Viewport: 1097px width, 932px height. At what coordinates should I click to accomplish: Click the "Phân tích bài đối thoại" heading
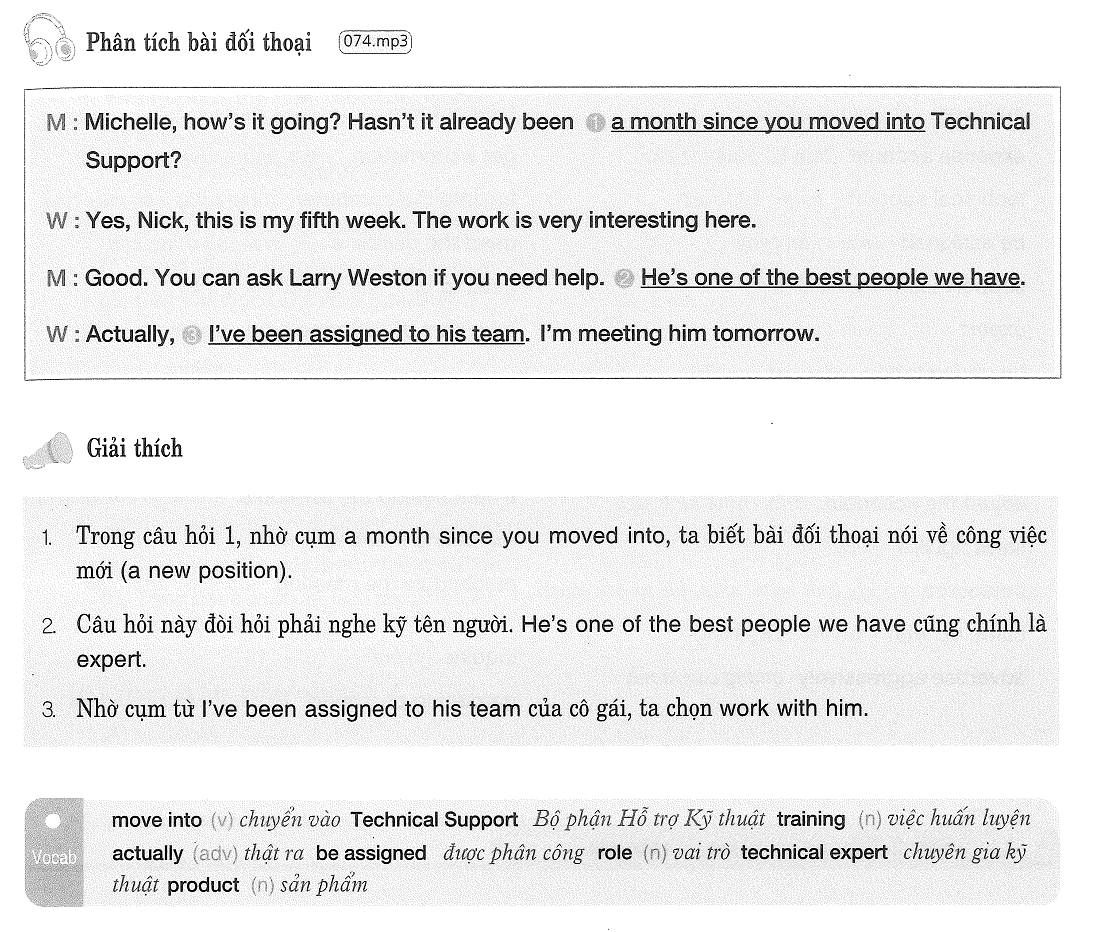(x=199, y=43)
